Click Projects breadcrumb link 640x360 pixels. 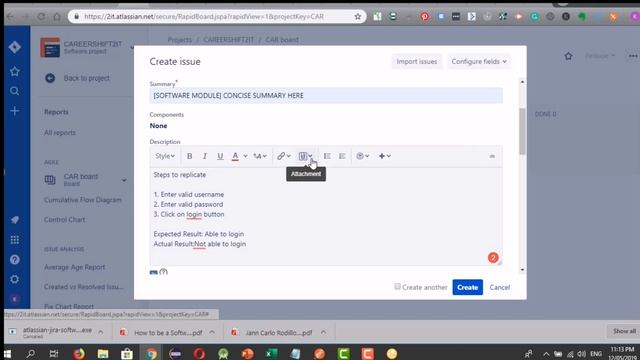[180, 40]
